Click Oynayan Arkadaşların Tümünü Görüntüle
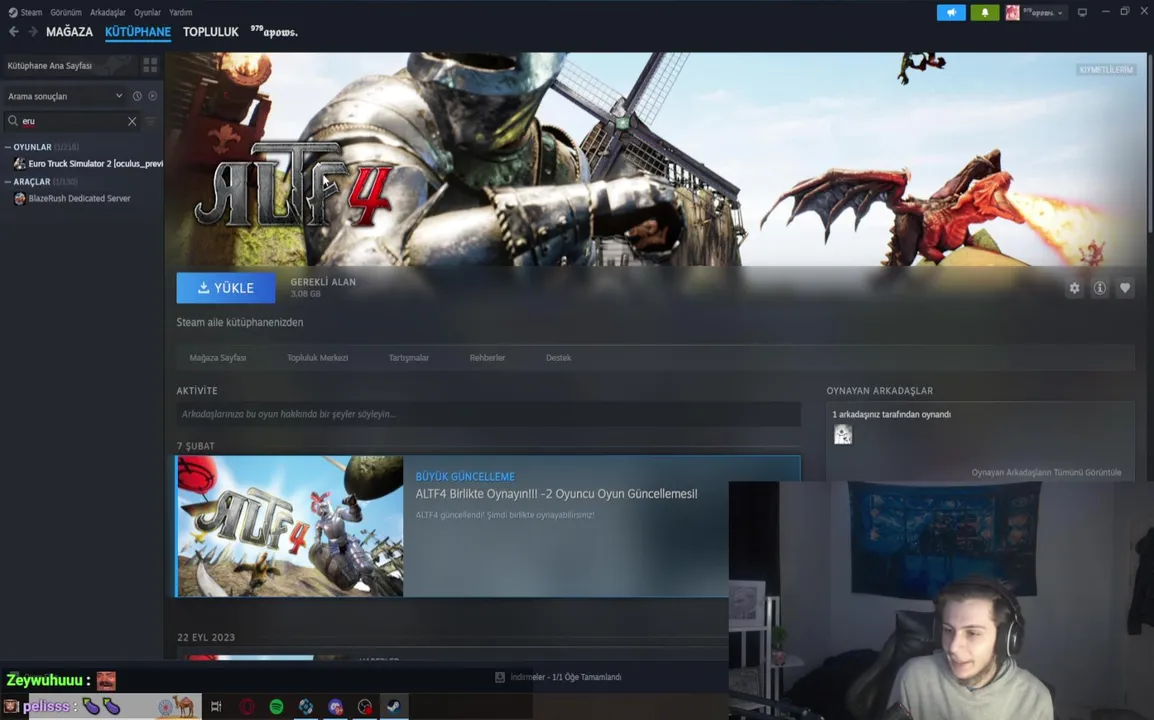This screenshot has width=1154, height=720. (1046, 473)
